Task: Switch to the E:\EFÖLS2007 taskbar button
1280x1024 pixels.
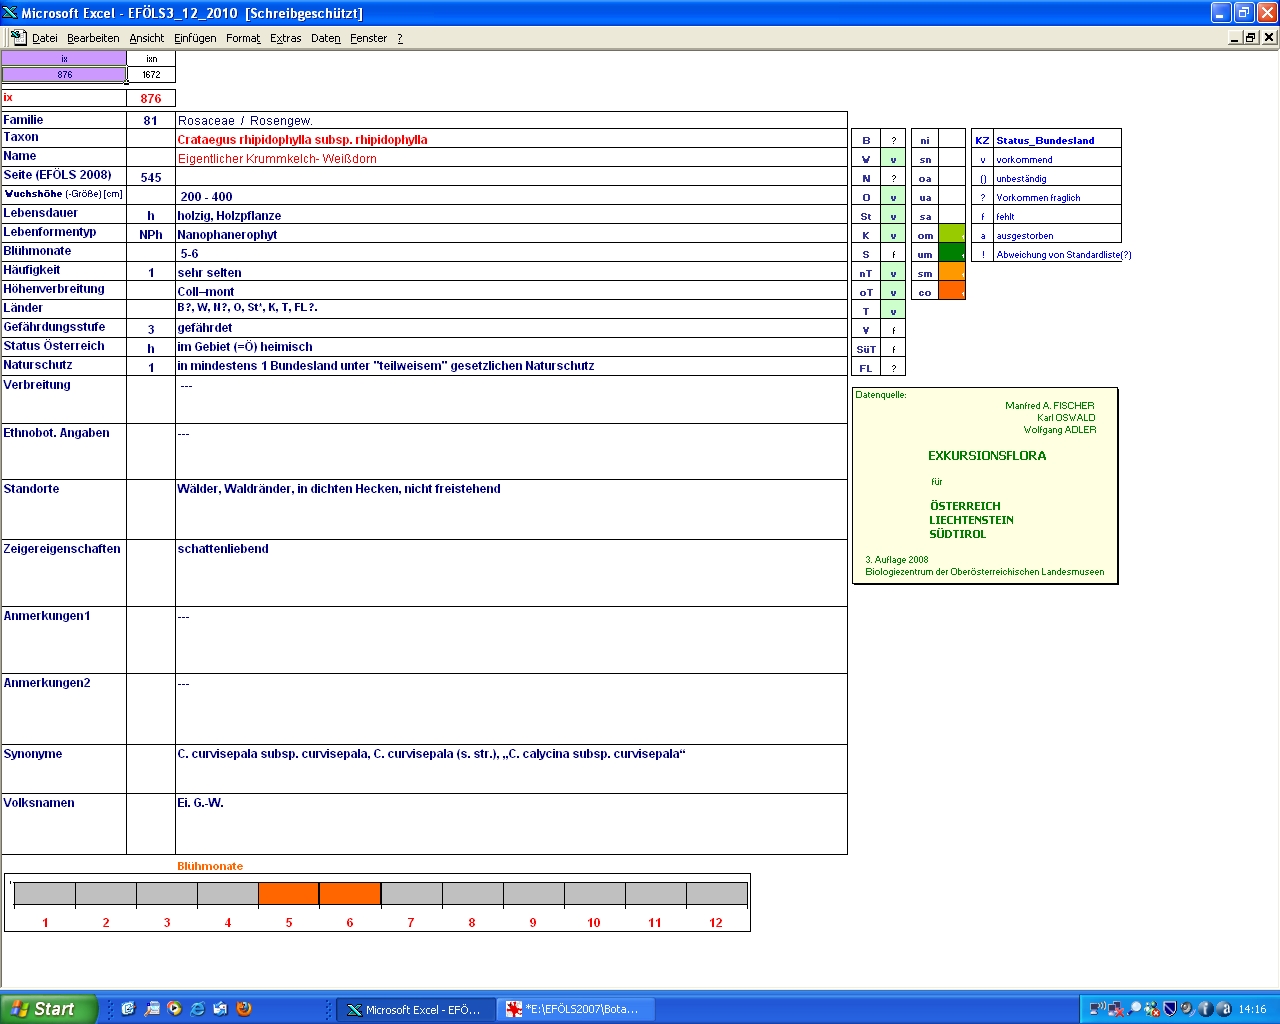Action: click(x=576, y=1009)
